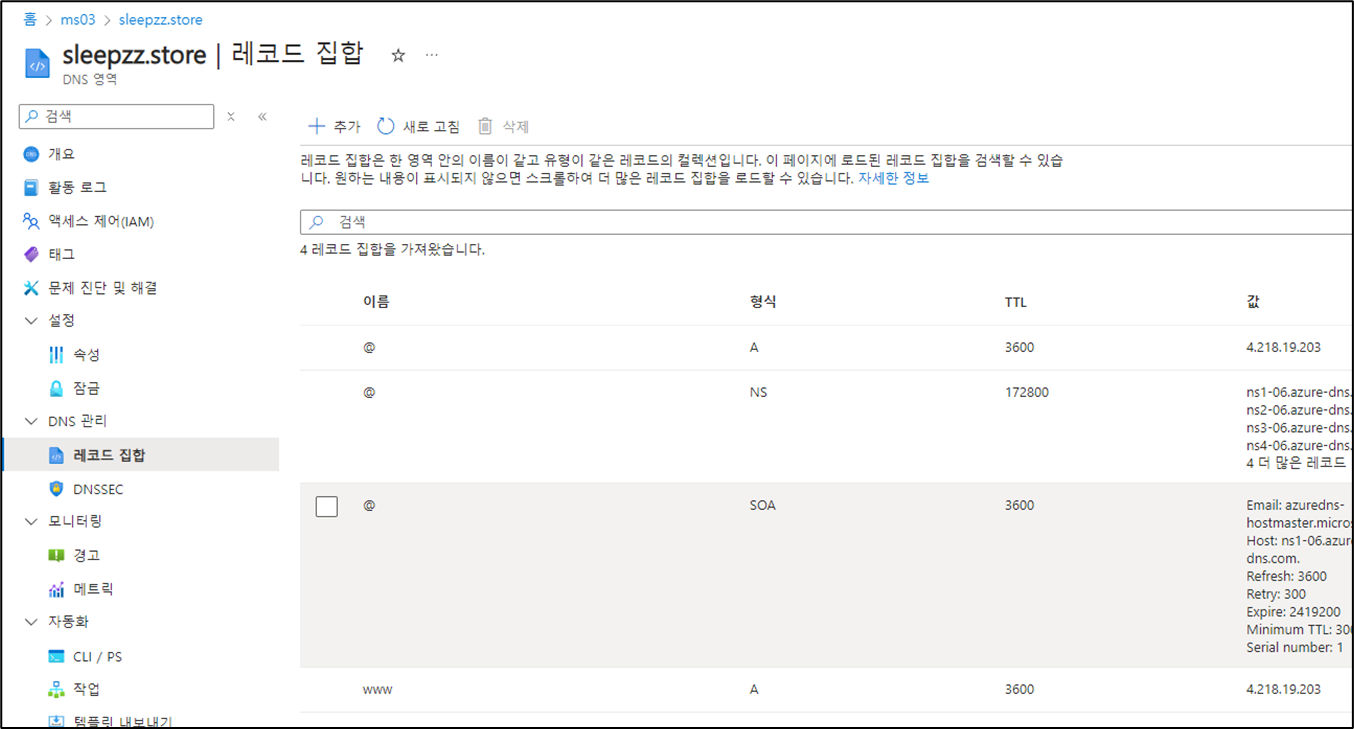Collapse the 자동화 section
Viewport: 1354px width, 729px height.
[x=31, y=621]
